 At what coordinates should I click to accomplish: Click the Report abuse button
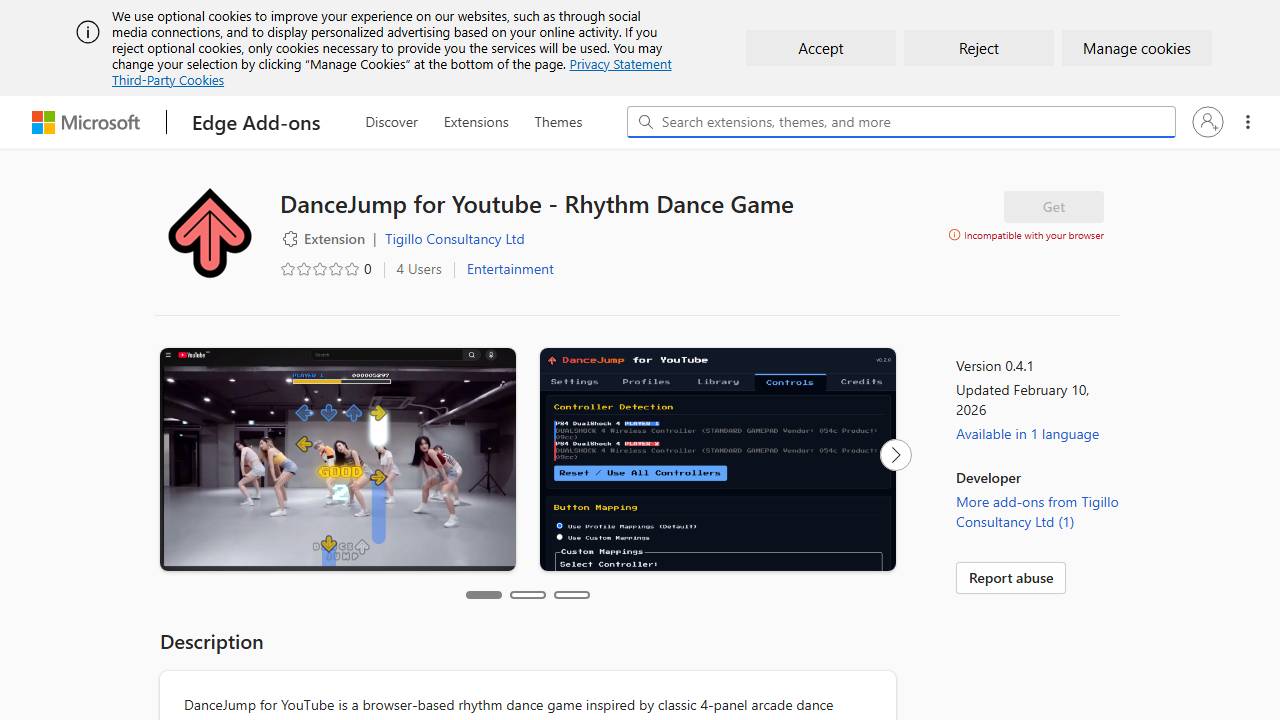point(1011,578)
